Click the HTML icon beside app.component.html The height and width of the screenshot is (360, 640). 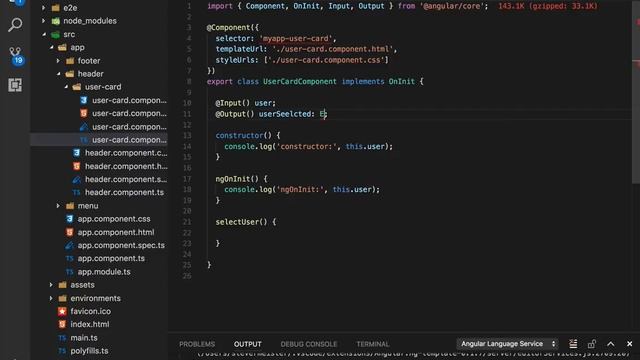[x=69, y=232]
